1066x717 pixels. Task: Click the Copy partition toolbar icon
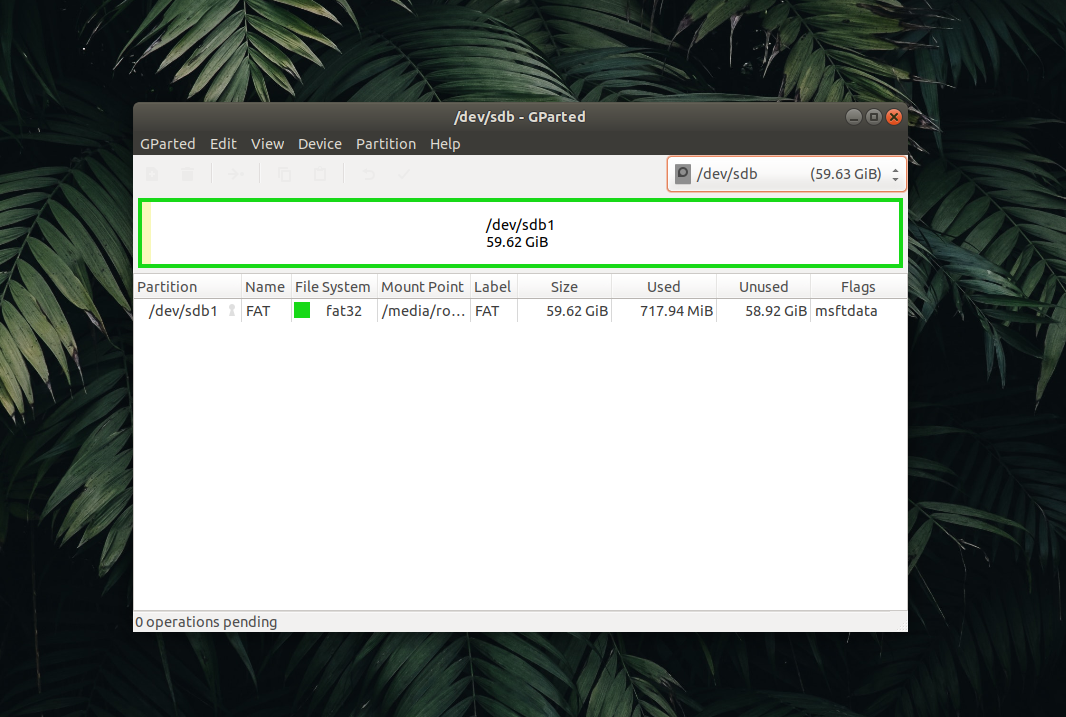point(285,175)
